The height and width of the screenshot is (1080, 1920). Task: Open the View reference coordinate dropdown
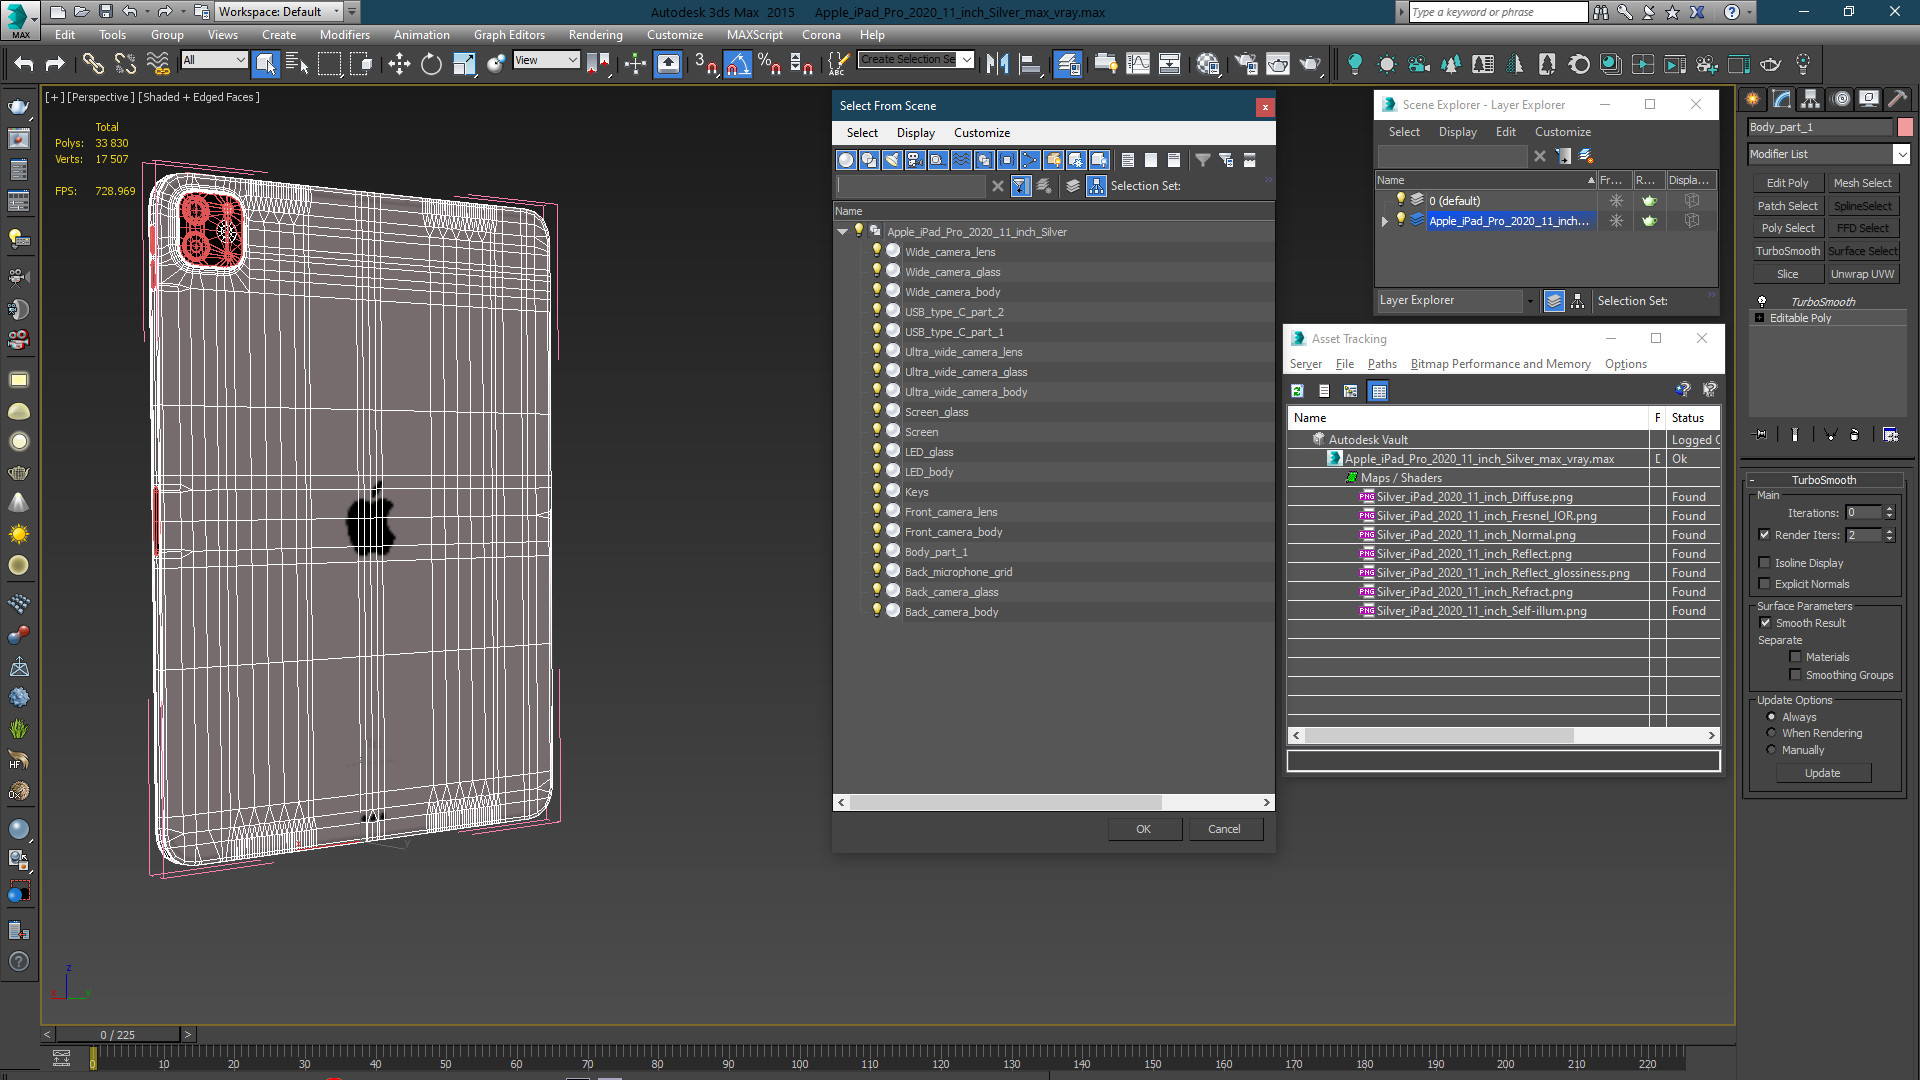coord(546,60)
